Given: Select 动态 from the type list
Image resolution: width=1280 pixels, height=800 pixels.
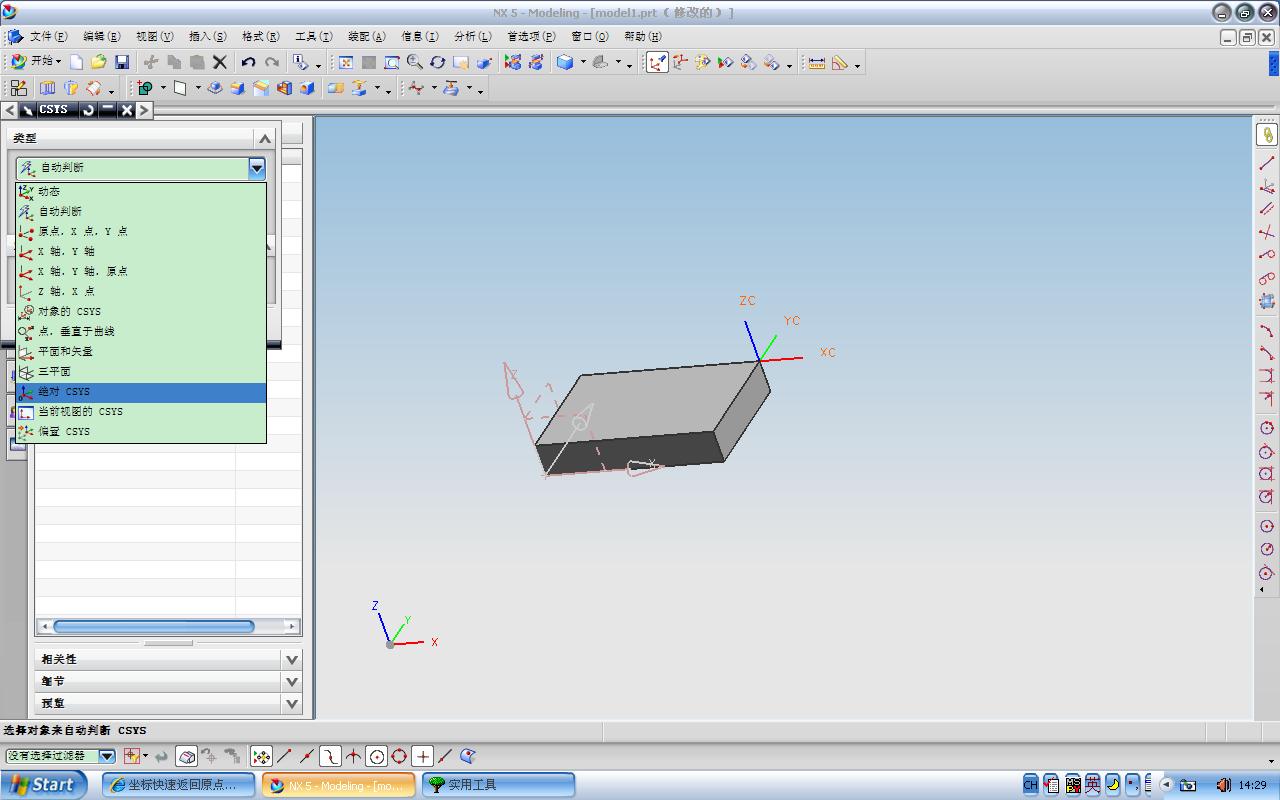Looking at the screenshot, I should (x=141, y=191).
